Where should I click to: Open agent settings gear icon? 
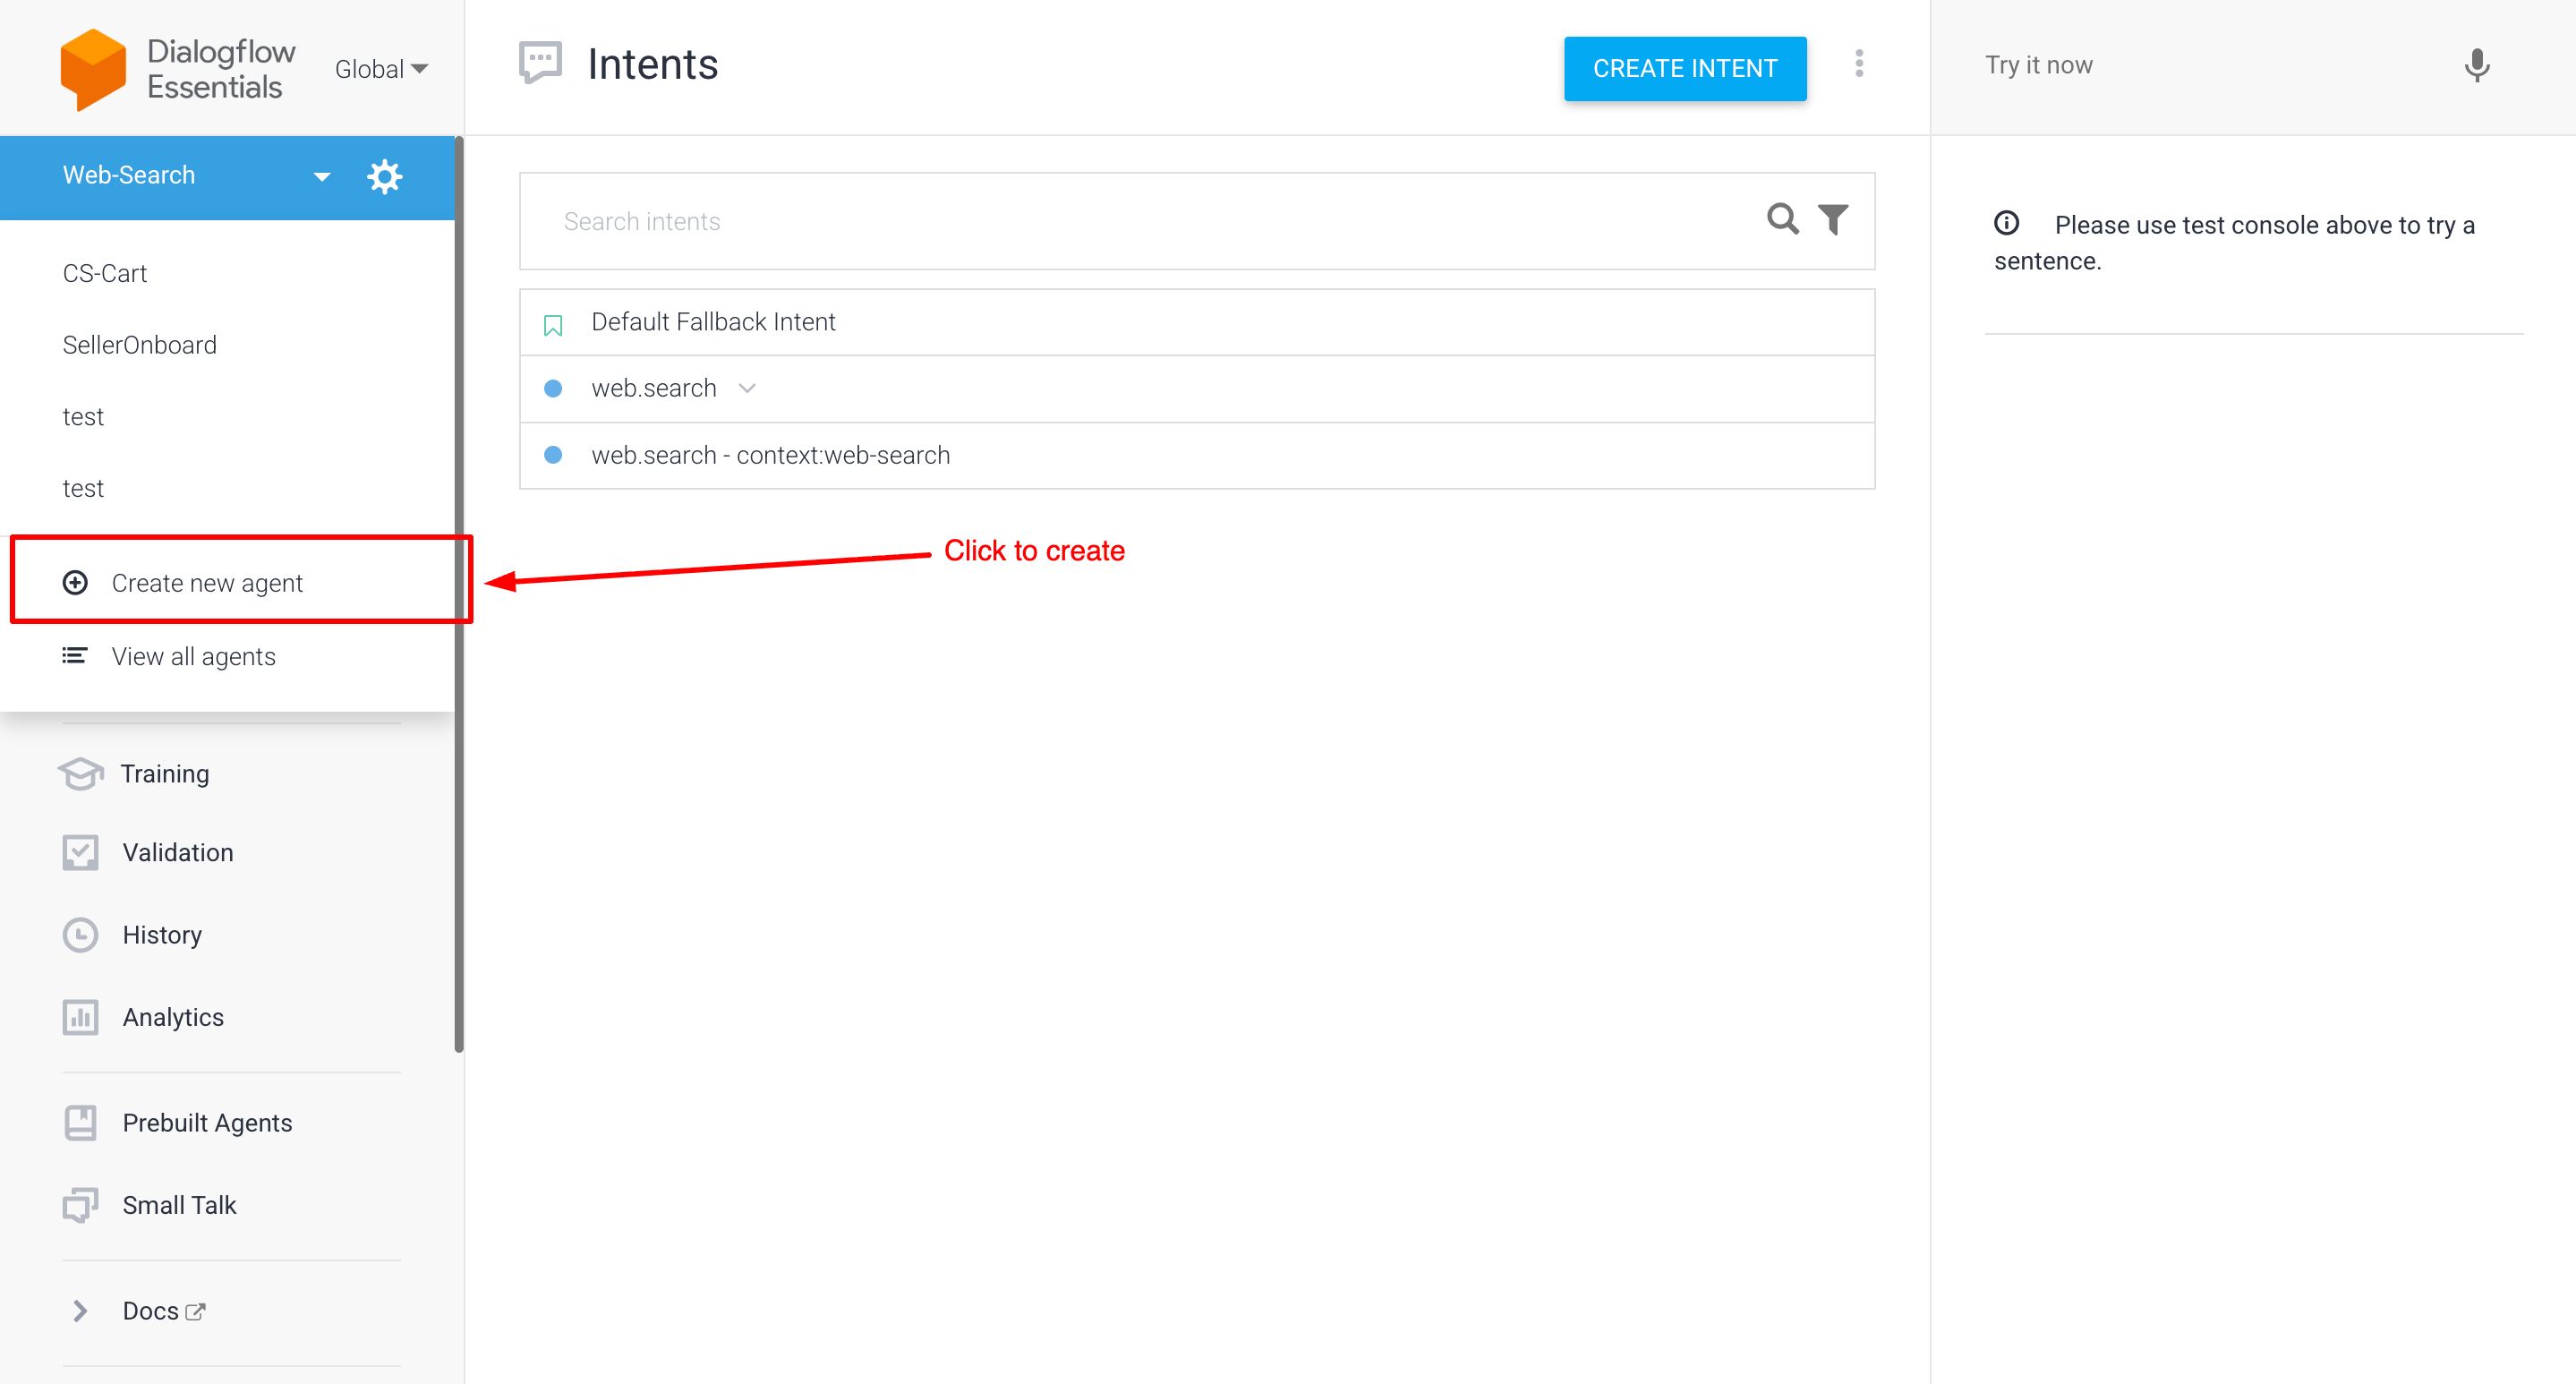click(384, 177)
